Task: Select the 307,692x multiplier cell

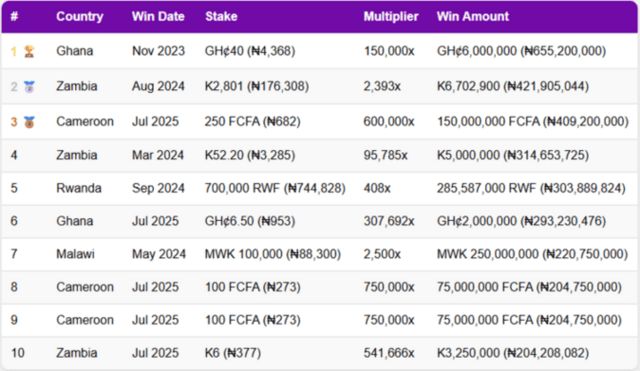Action: click(x=389, y=221)
